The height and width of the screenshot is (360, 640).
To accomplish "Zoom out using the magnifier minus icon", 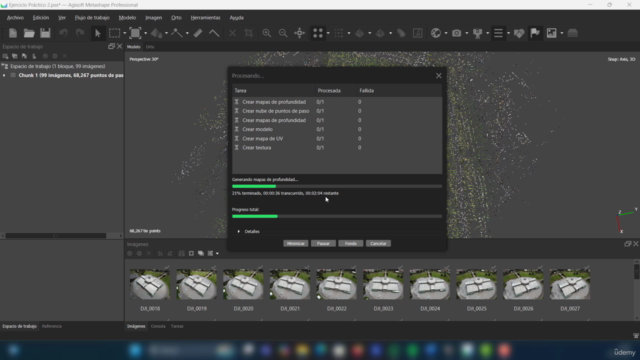I will click(283, 33).
